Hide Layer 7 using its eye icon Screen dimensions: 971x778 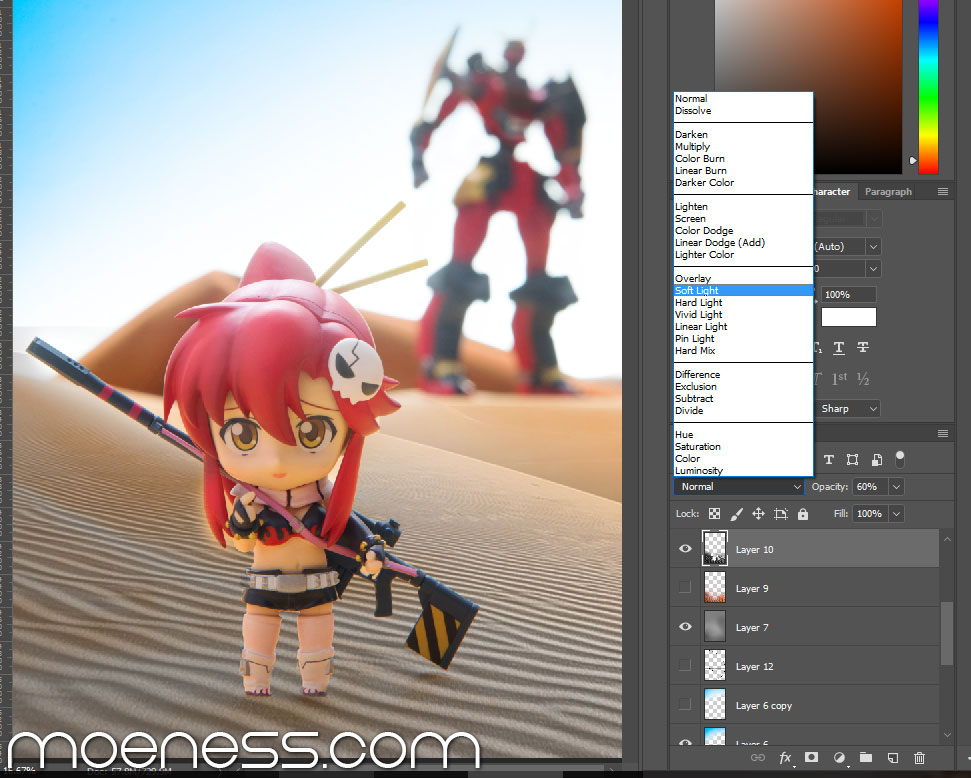coord(686,626)
